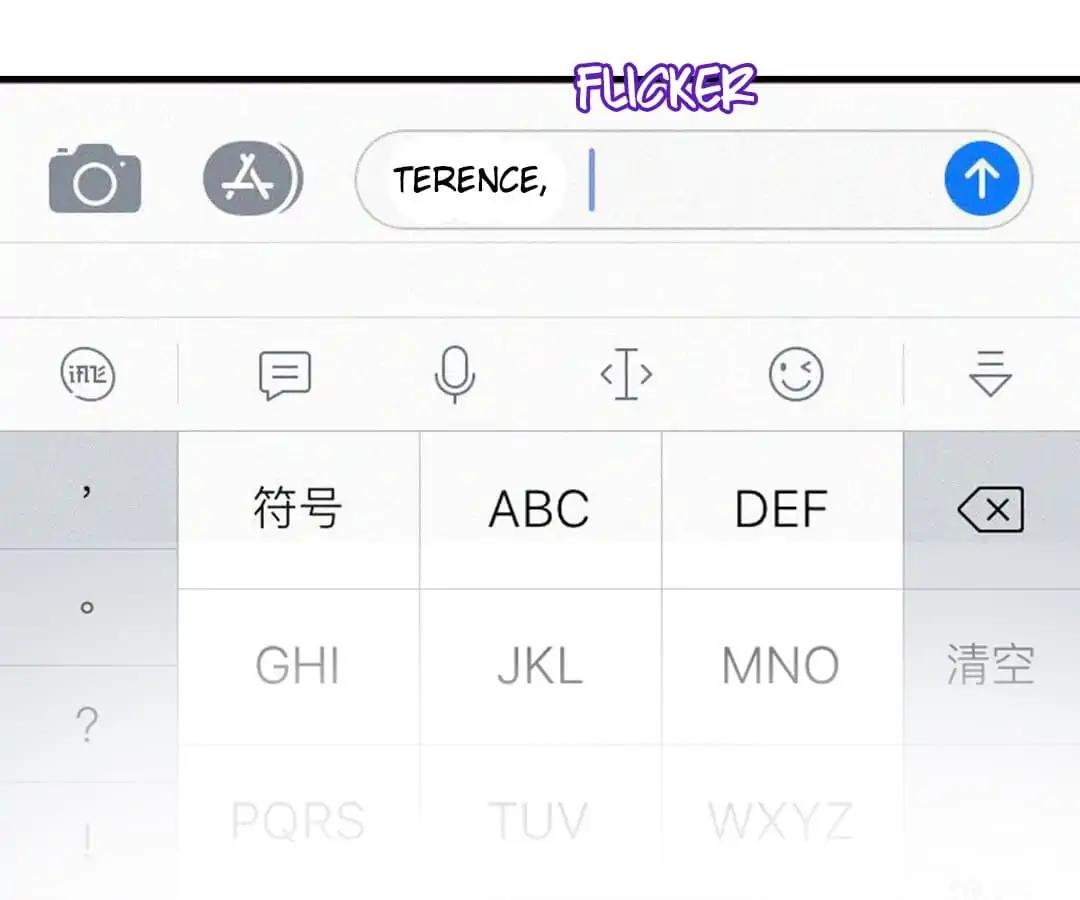Open the iFlytek keyboard logo menu

(x=88, y=374)
